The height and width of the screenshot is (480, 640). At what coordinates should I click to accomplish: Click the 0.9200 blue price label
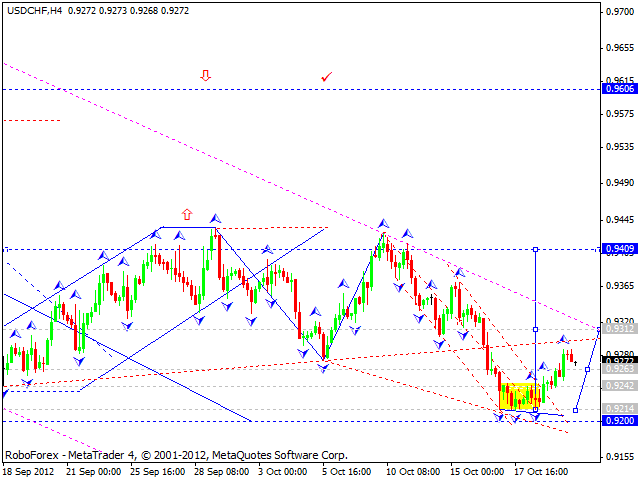click(x=619, y=421)
